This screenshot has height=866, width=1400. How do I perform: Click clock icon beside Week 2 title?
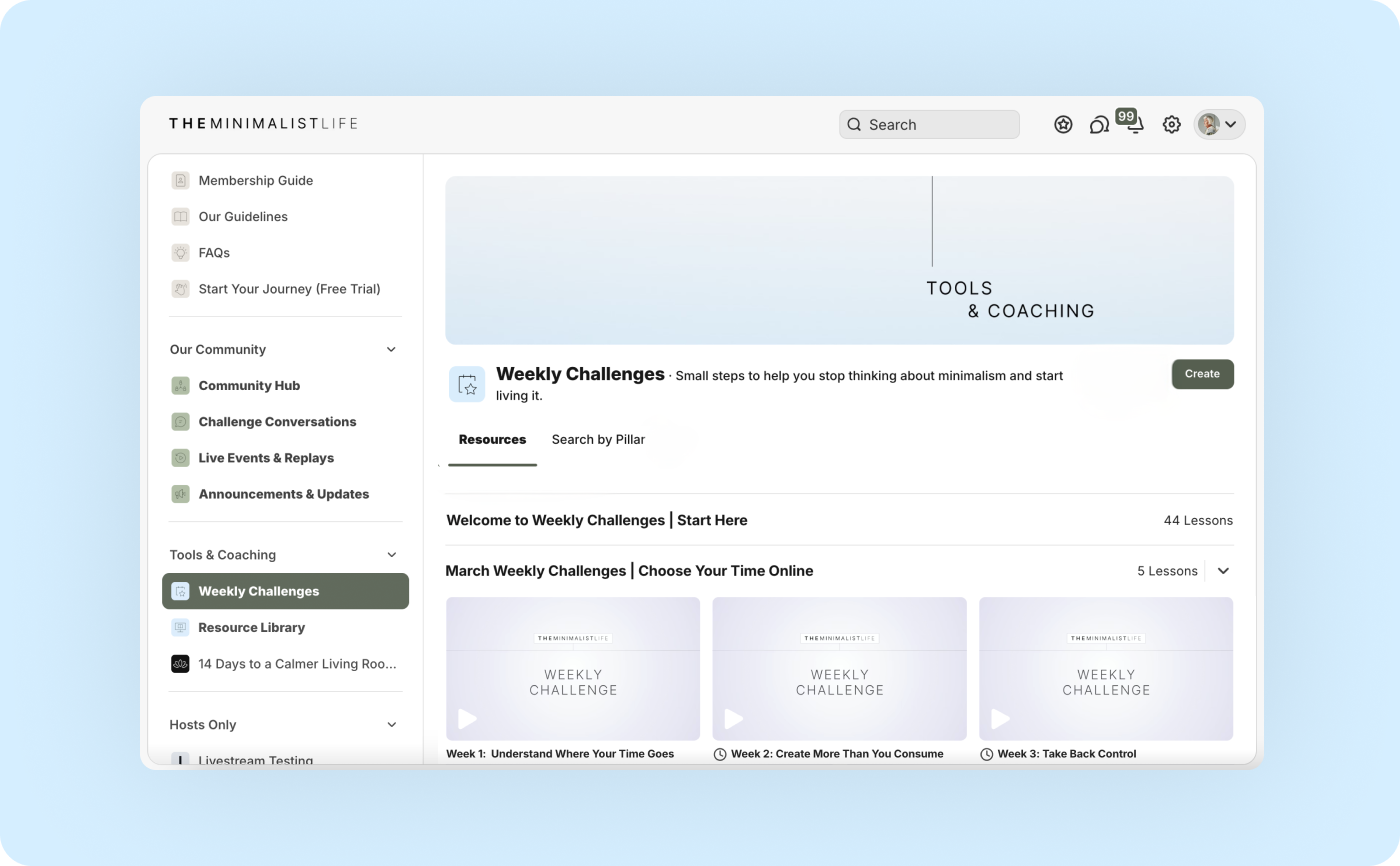pyautogui.click(x=720, y=754)
